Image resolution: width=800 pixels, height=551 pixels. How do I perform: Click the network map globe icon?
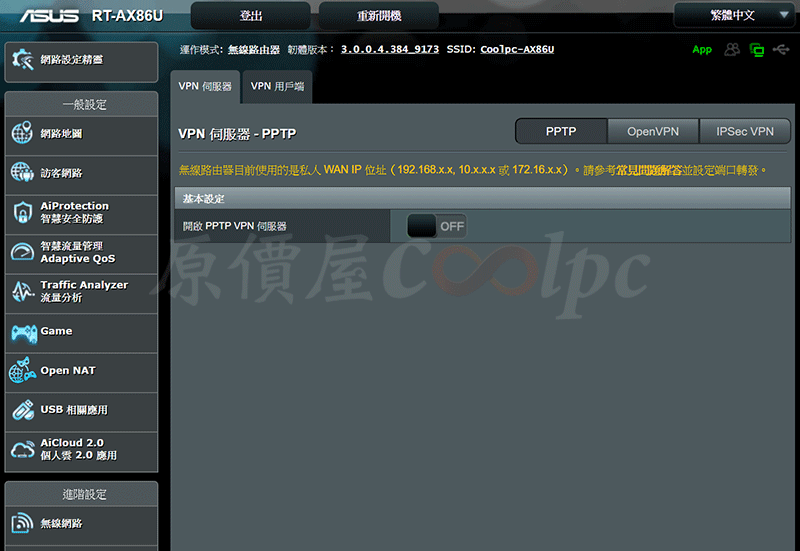tap(22, 133)
